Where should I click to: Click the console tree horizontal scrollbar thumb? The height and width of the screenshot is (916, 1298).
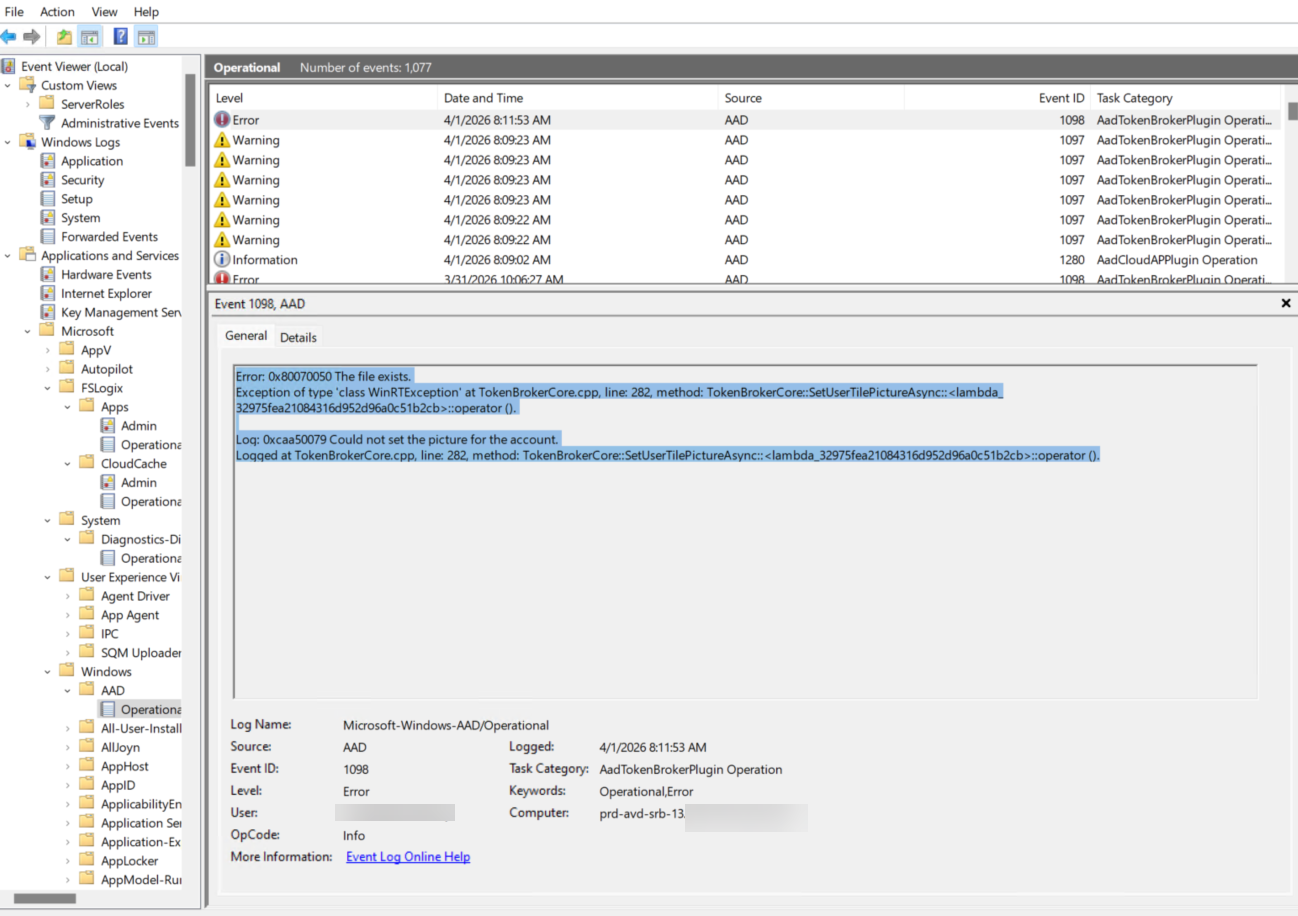coord(45,899)
